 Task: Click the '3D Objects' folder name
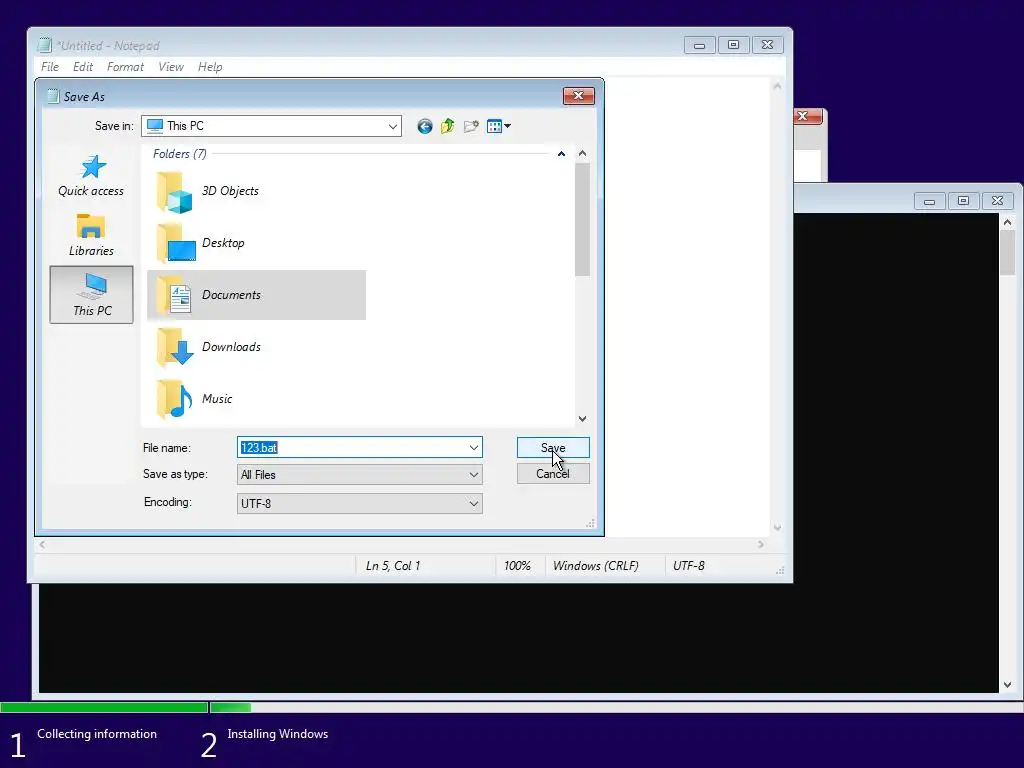230,191
